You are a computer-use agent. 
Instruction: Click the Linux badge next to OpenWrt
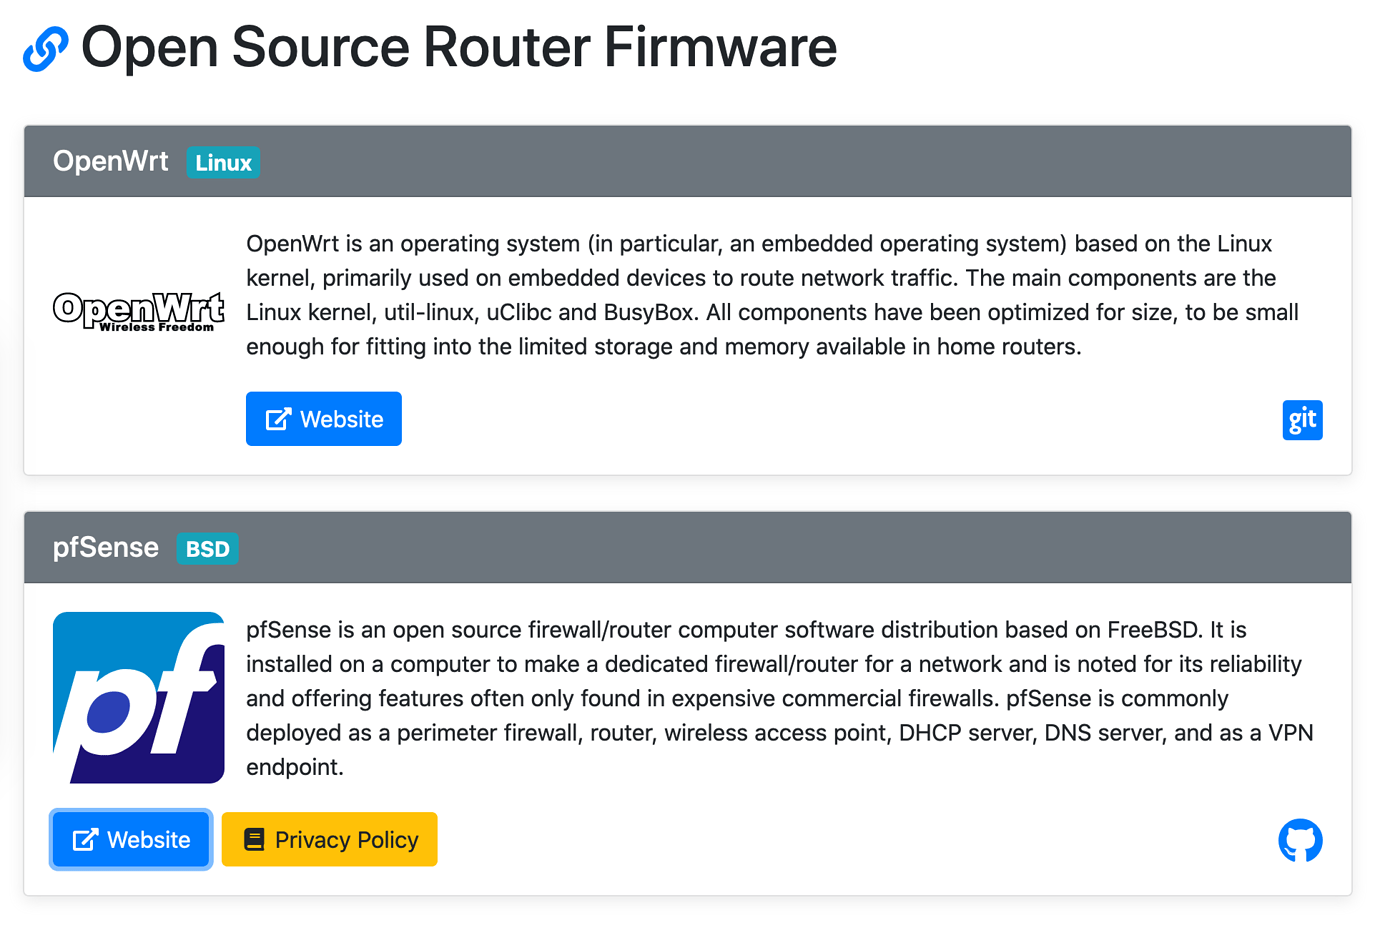(x=223, y=163)
